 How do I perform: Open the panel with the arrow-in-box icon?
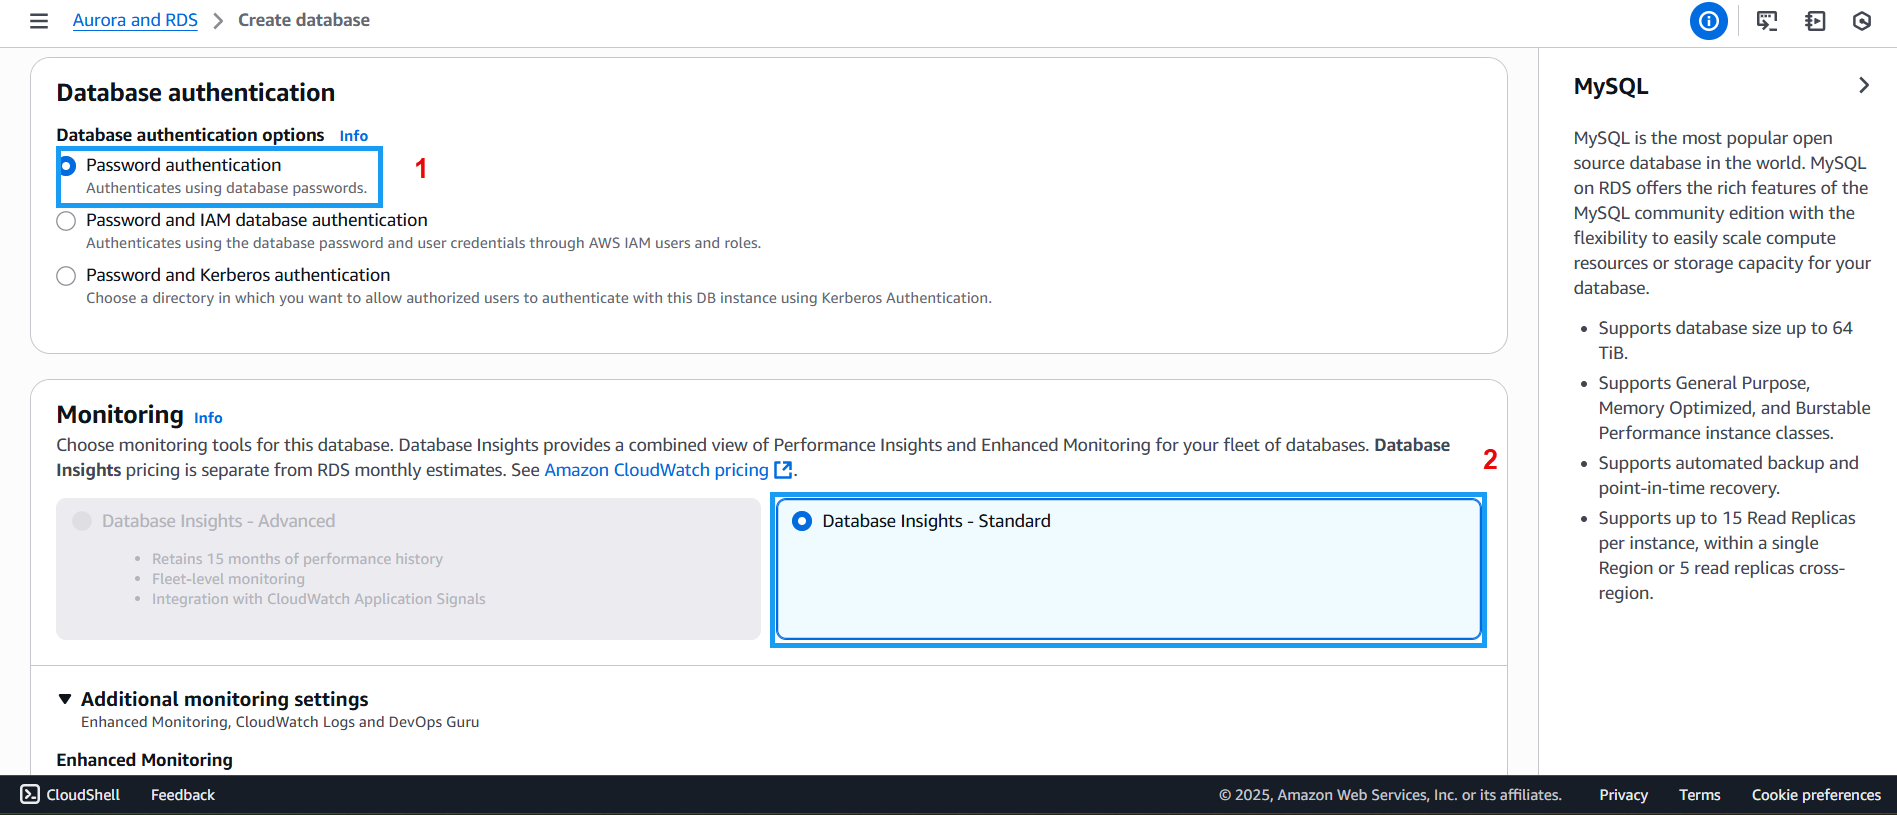coord(1815,21)
